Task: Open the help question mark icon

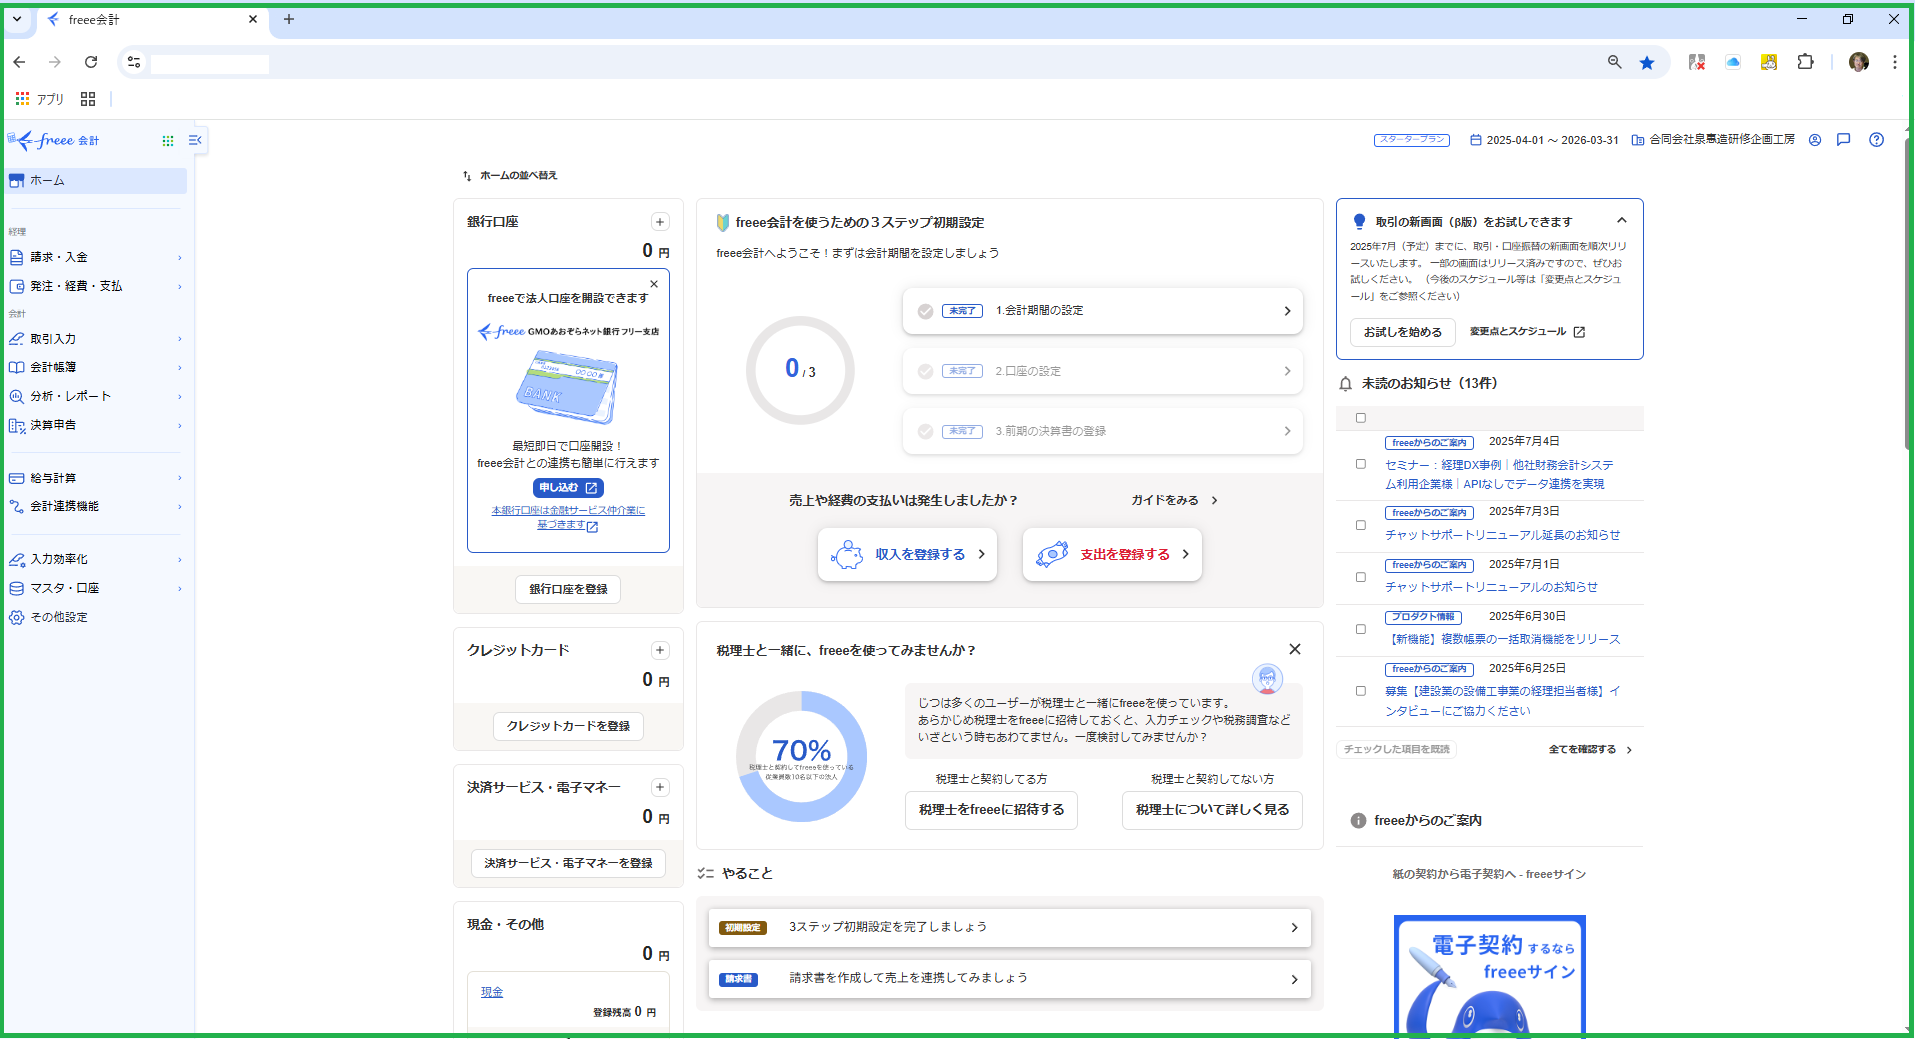Action: [x=1877, y=140]
